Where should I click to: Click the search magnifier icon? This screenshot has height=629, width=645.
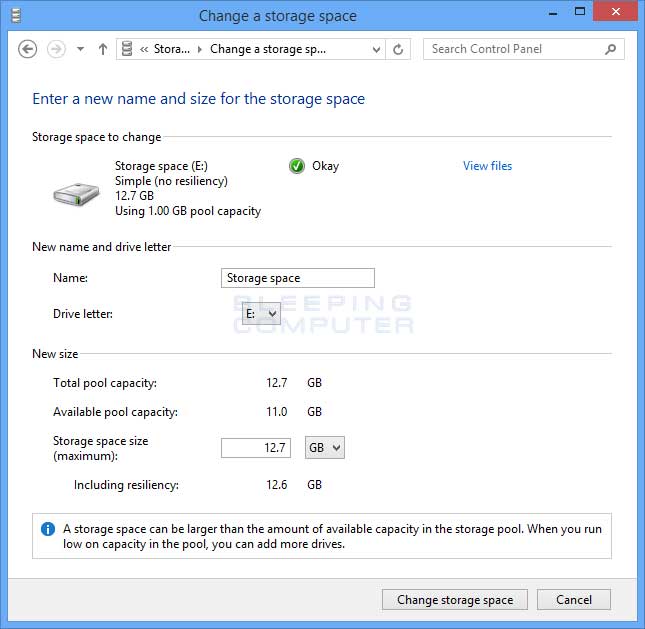tap(610, 49)
